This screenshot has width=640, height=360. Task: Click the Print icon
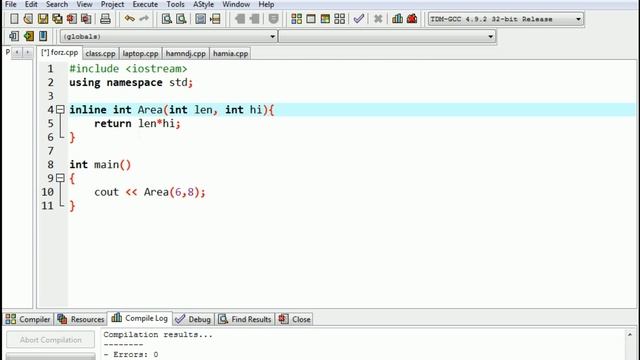(105, 19)
